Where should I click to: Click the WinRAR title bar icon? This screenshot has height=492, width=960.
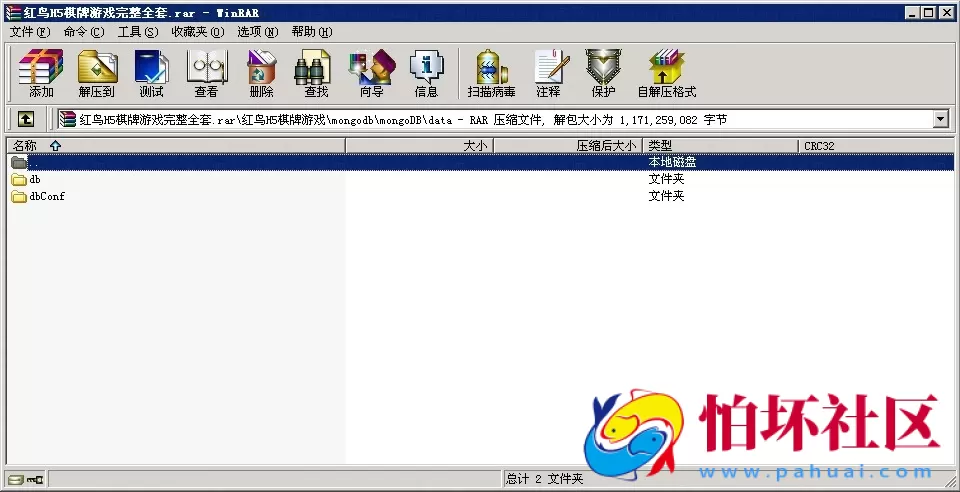pos(12,13)
